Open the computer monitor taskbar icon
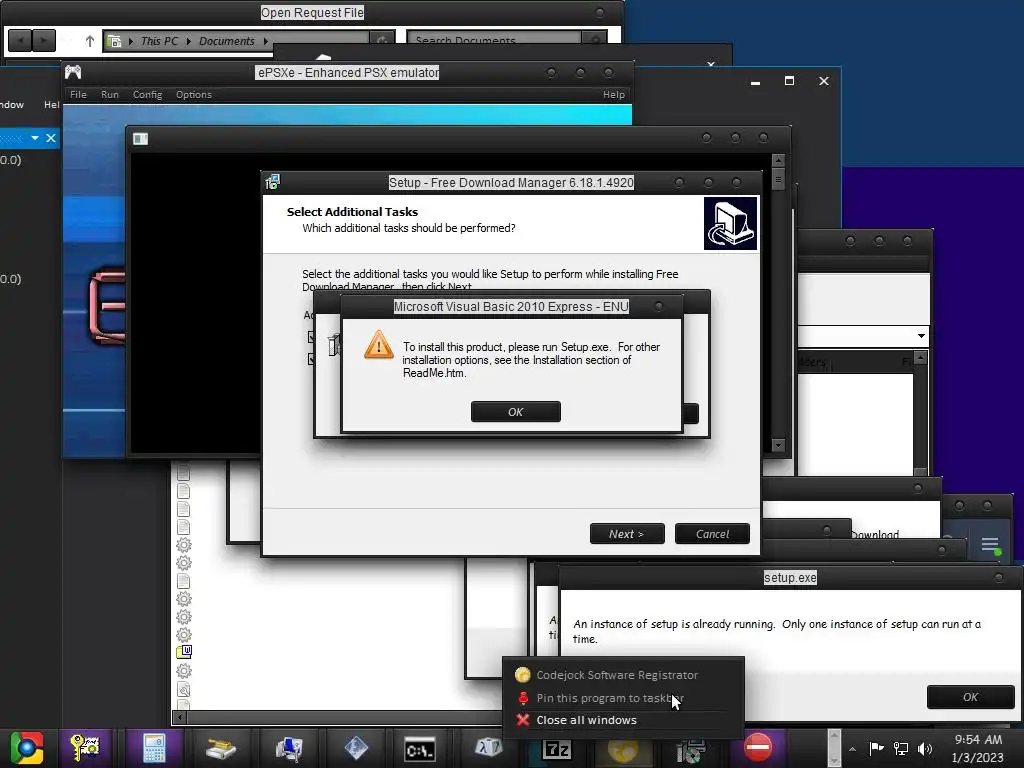The image size is (1024, 768). click(x=289, y=748)
